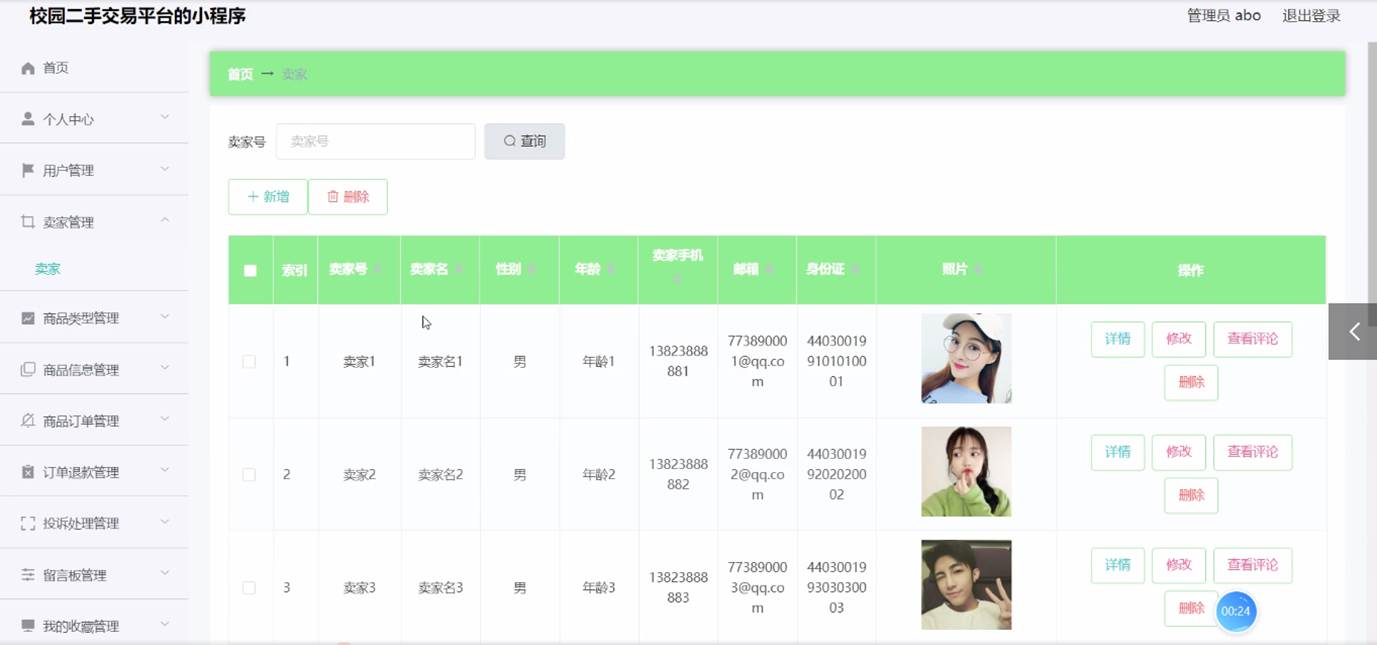This screenshot has height=645, width=1377.
Task: Expand the 订单退款管理 menu chevron
Action: (165, 471)
